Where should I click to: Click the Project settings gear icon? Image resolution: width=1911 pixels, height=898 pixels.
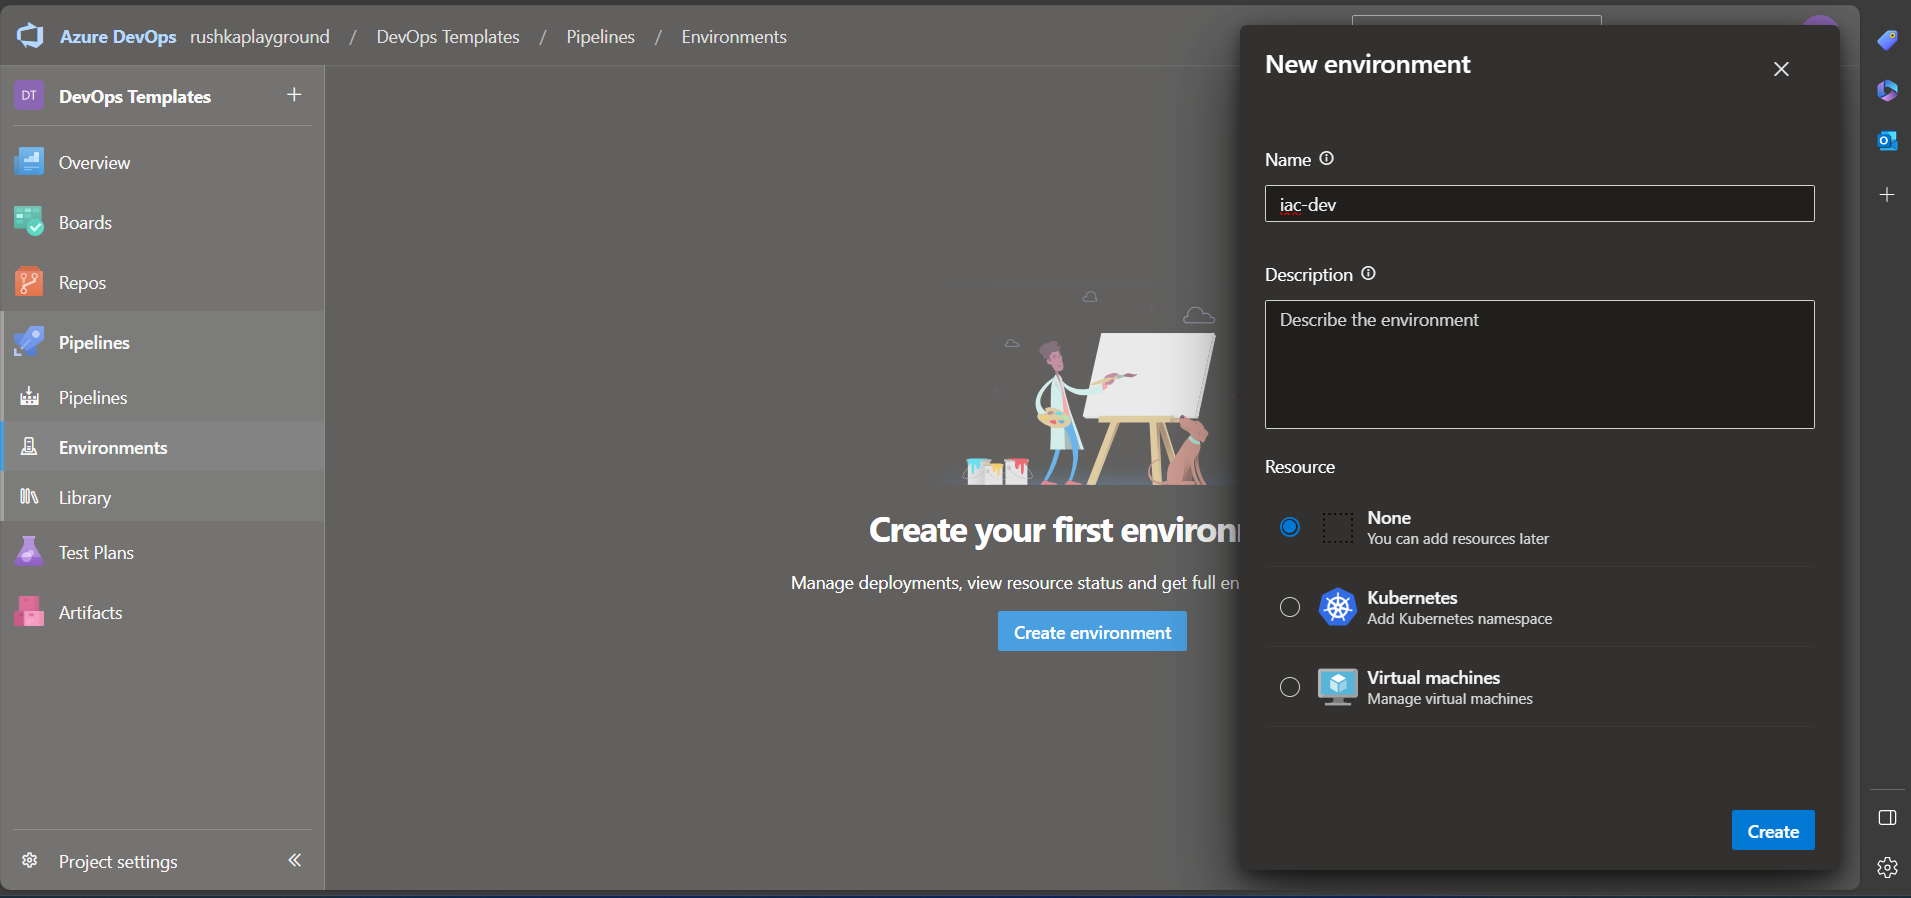(30, 861)
